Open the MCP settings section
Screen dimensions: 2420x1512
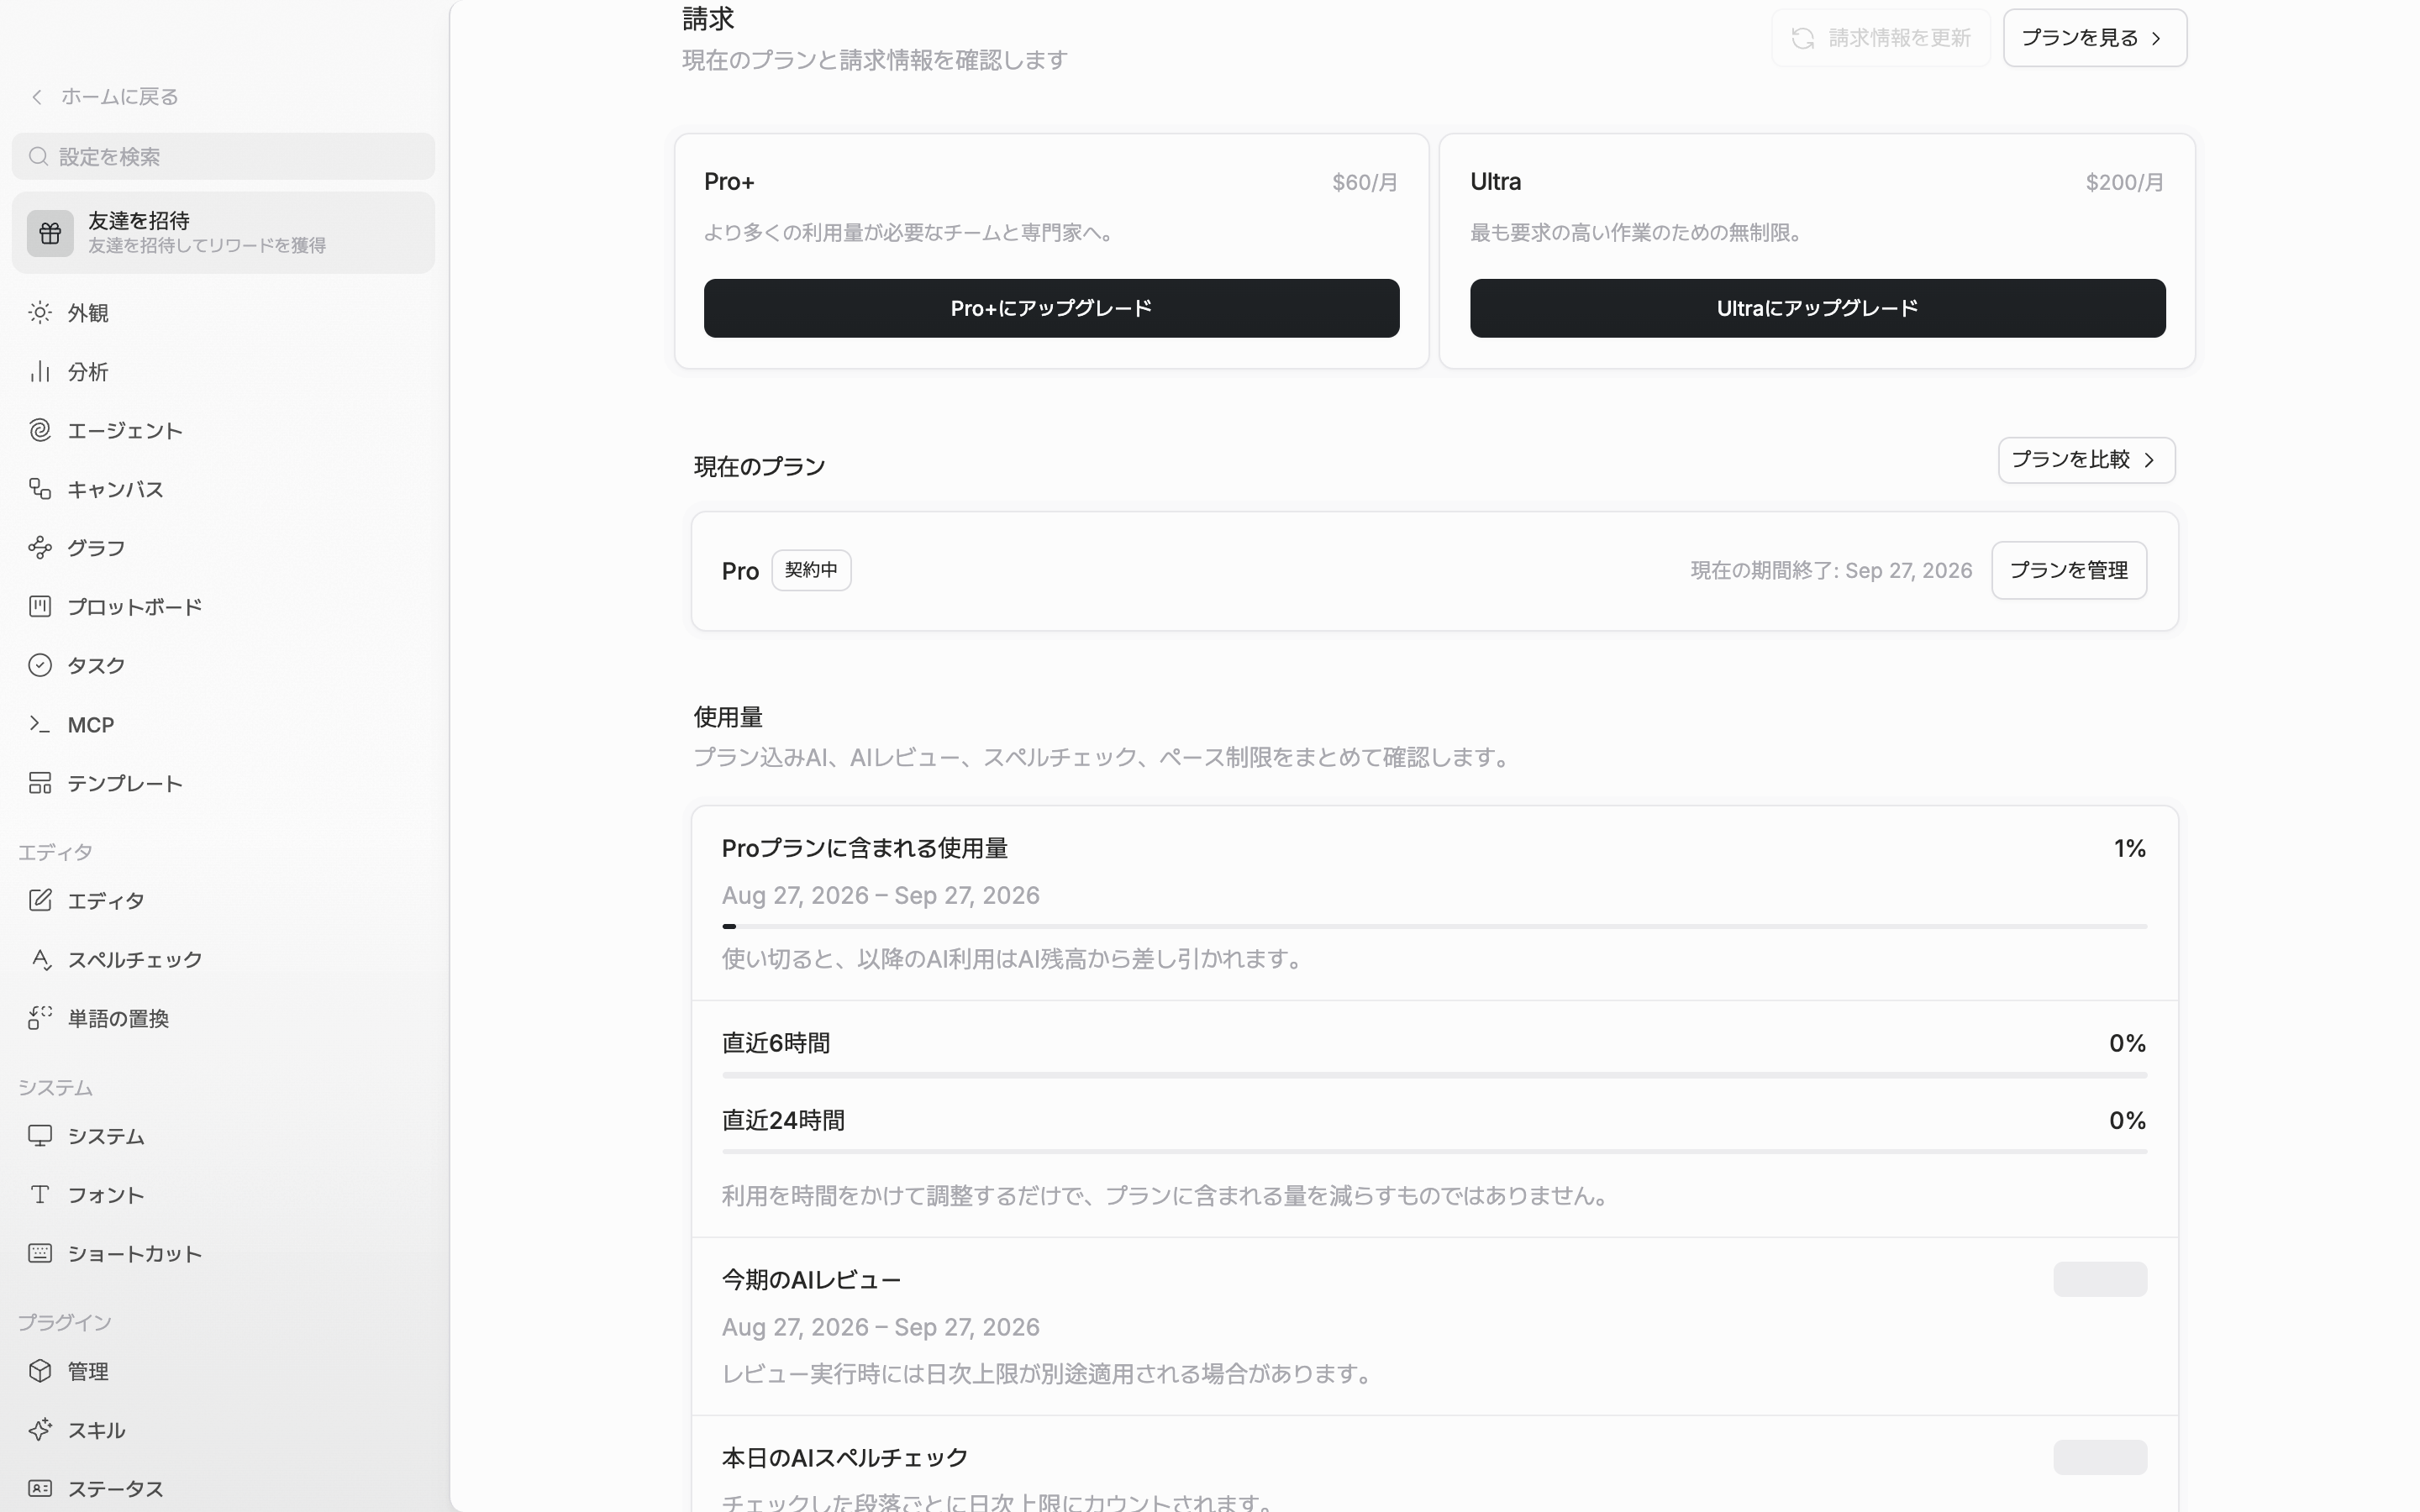(x=223, y=724)
